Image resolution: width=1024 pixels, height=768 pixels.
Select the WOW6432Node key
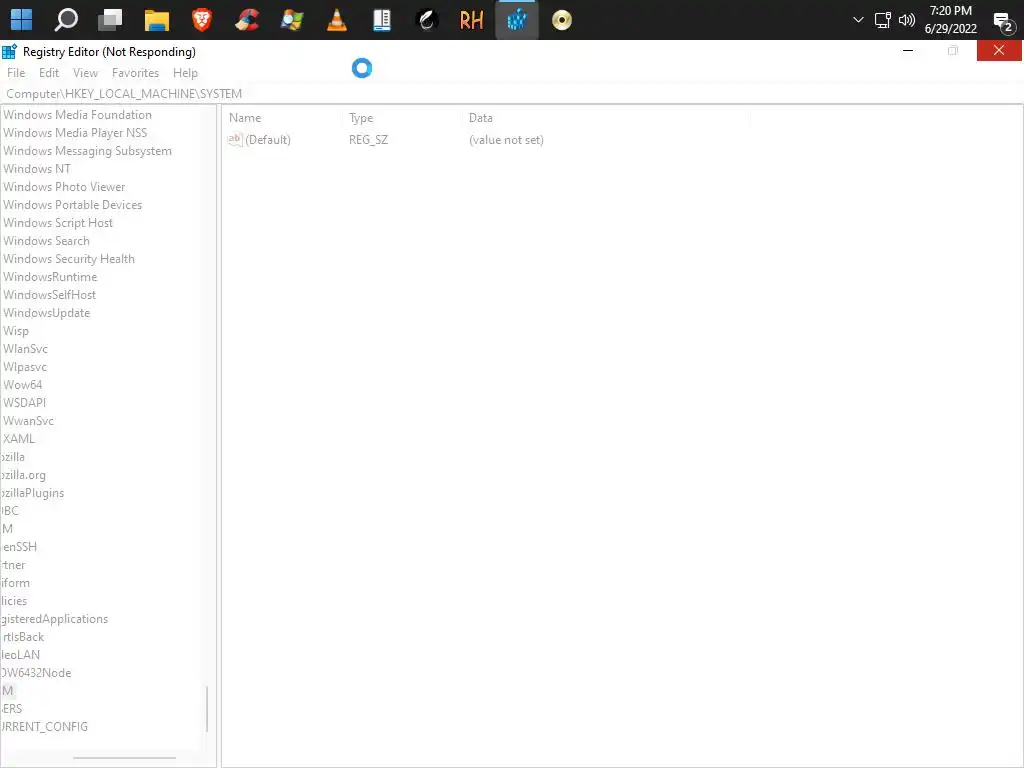coord(36,673)
